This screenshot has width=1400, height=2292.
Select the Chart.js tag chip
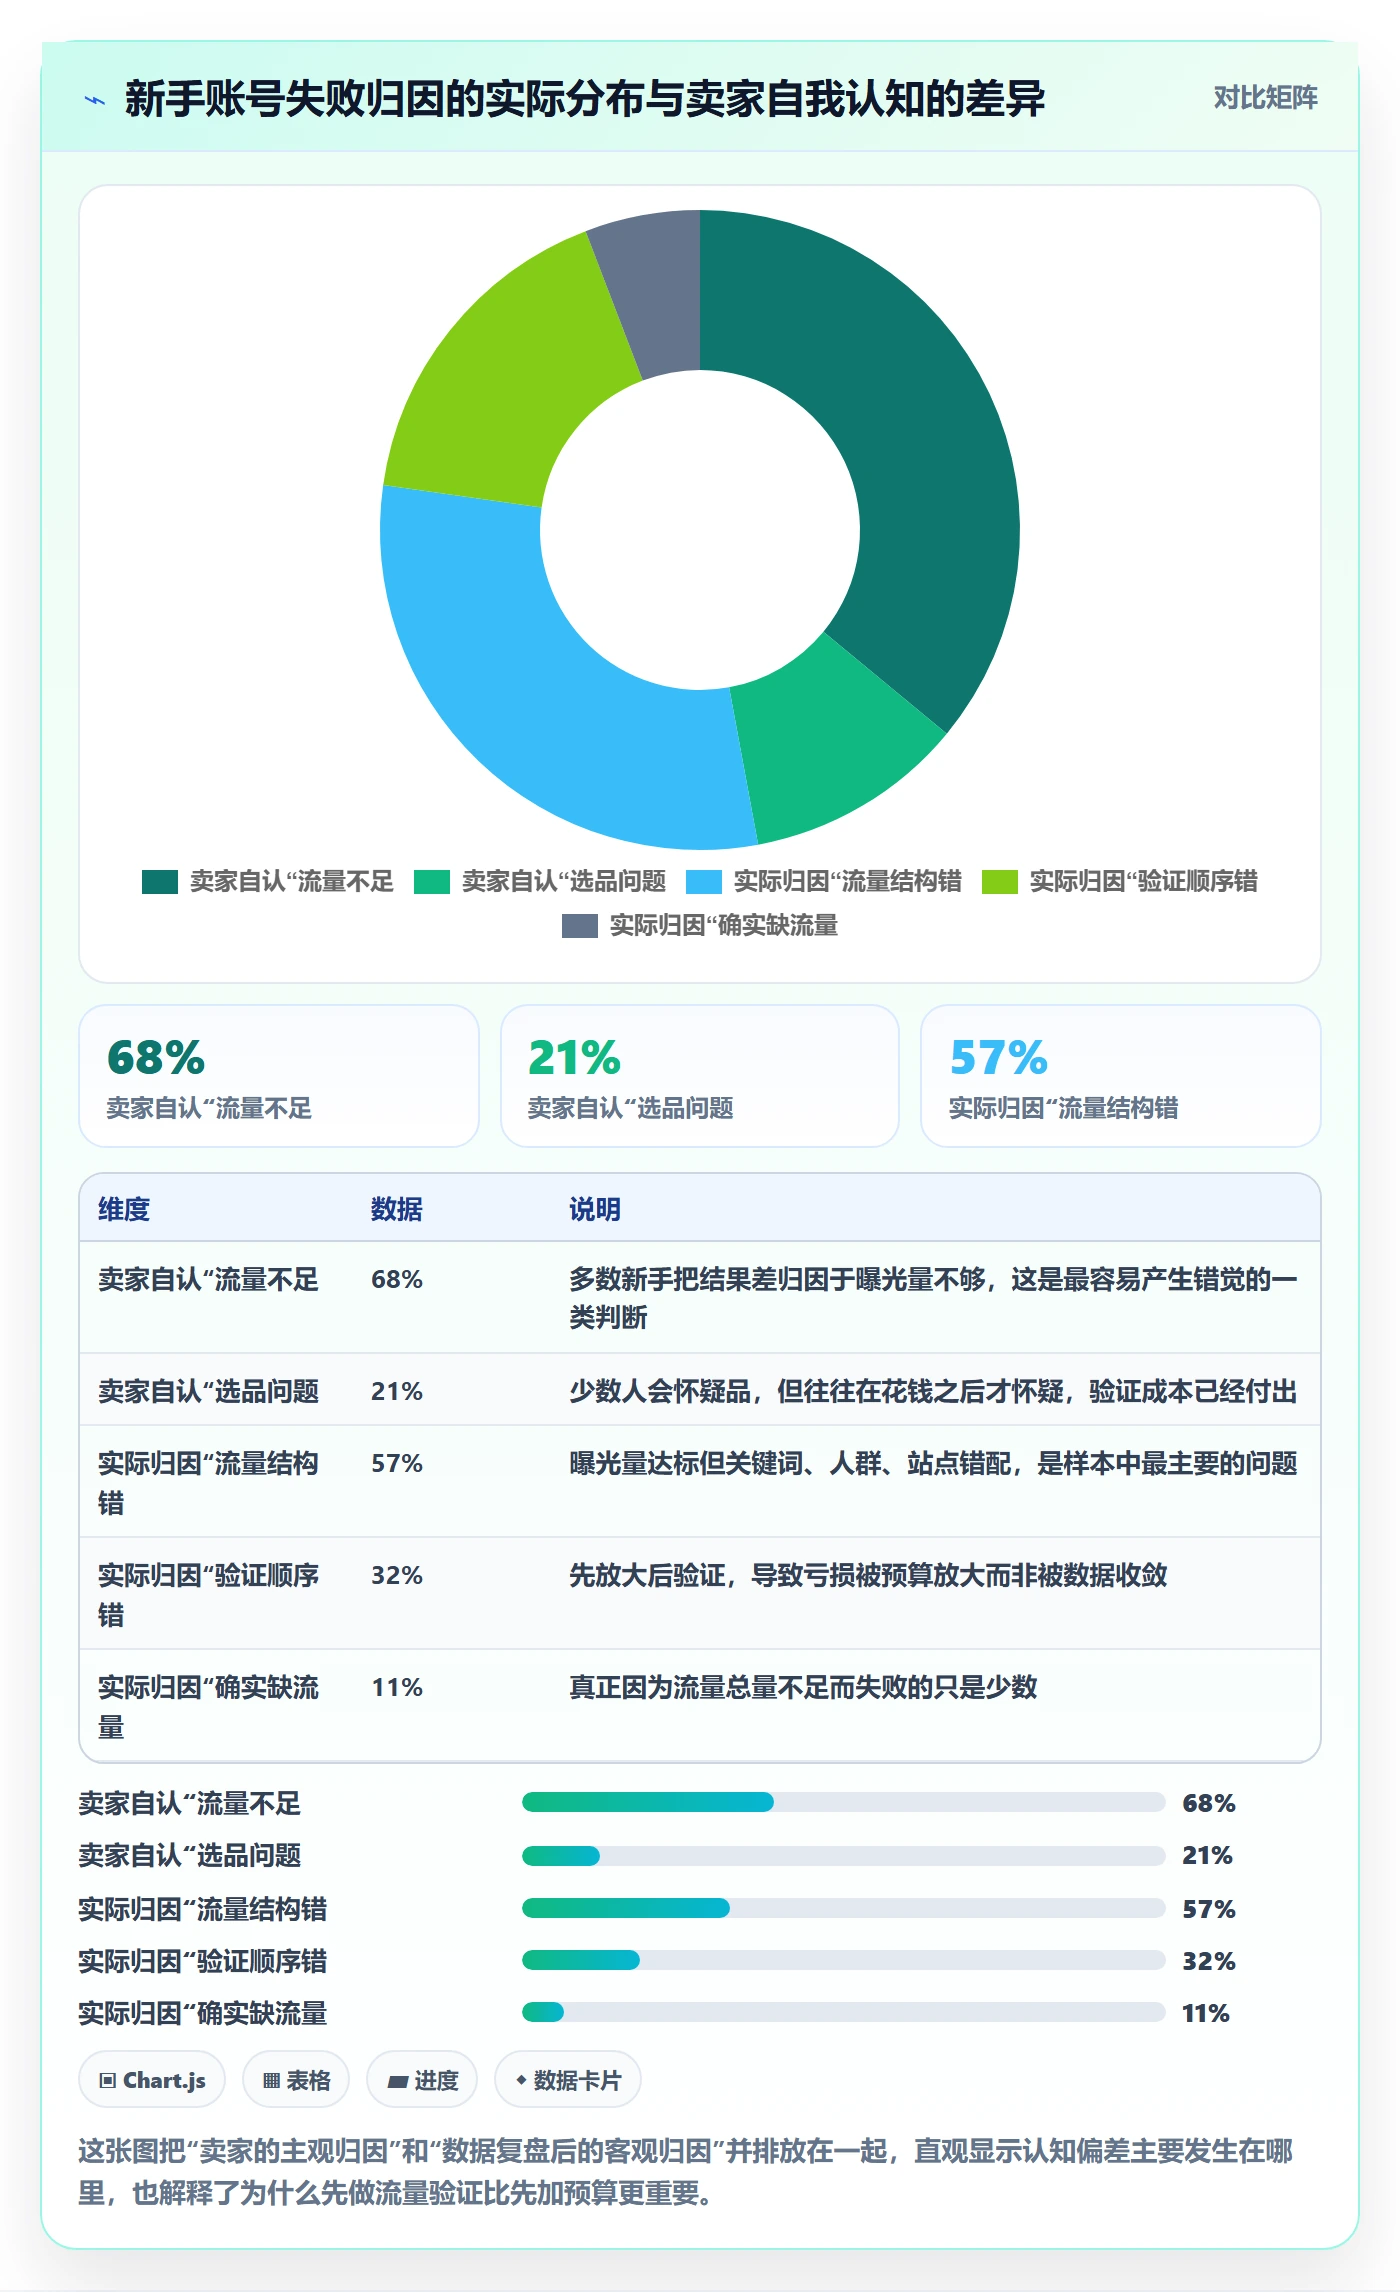[x=152, y=2081]
